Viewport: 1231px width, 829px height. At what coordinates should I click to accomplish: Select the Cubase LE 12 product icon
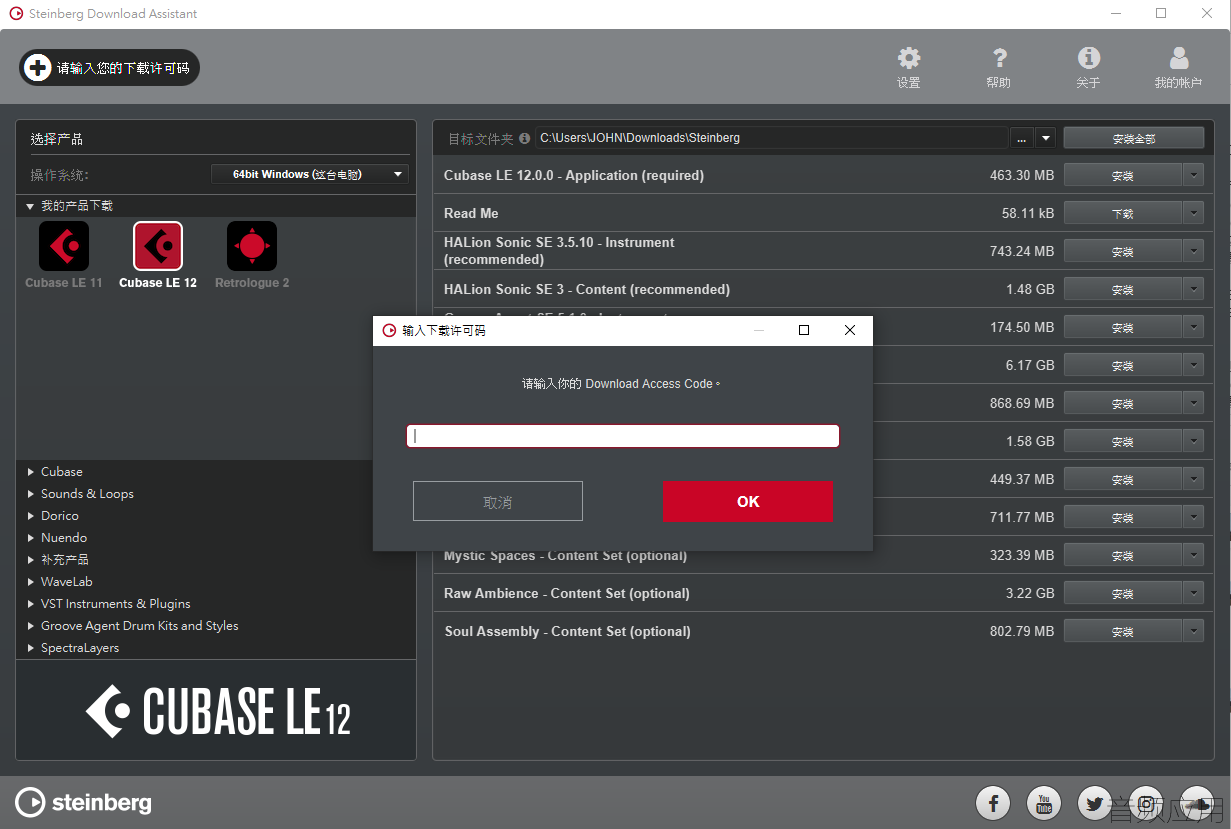[158, 246]
